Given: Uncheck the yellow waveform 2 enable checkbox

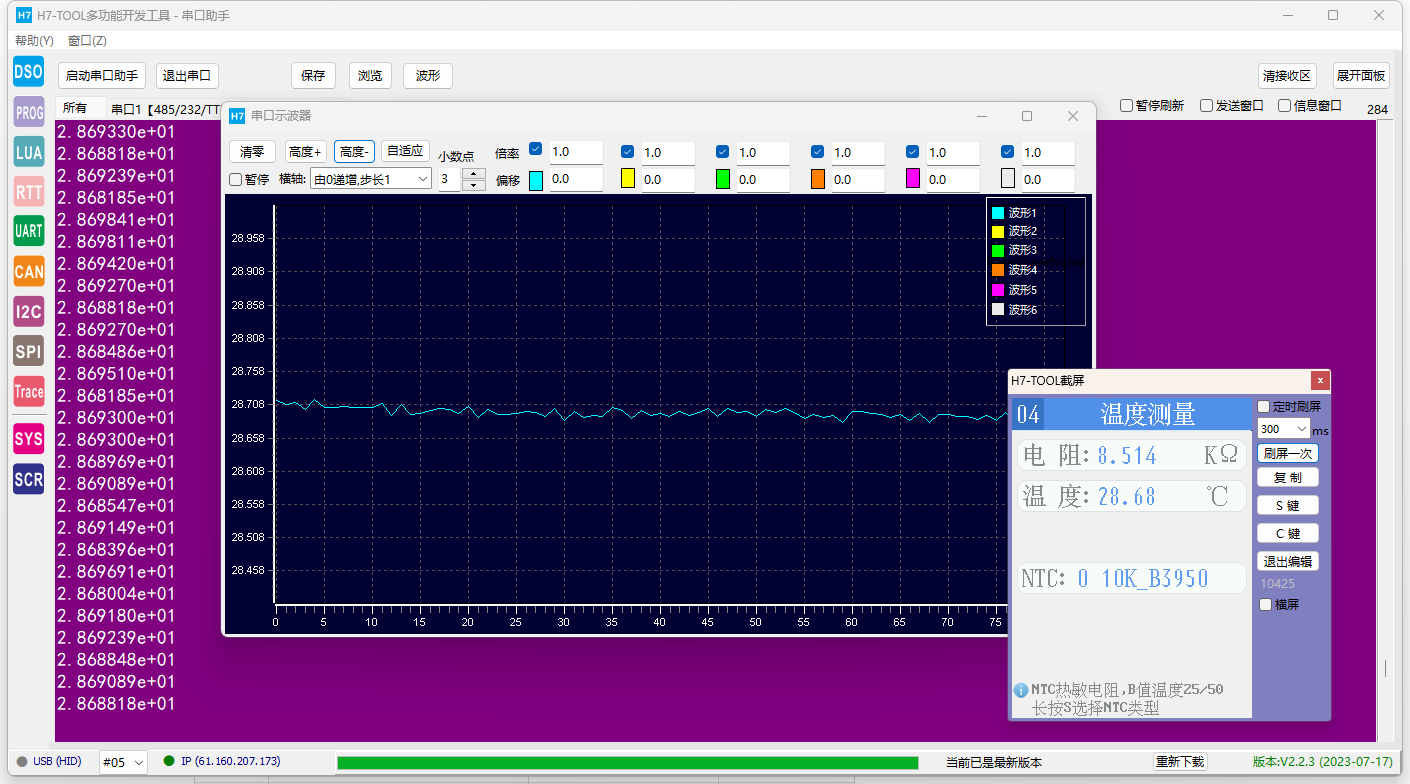Looking at the screenshot, I should [627, 151].
